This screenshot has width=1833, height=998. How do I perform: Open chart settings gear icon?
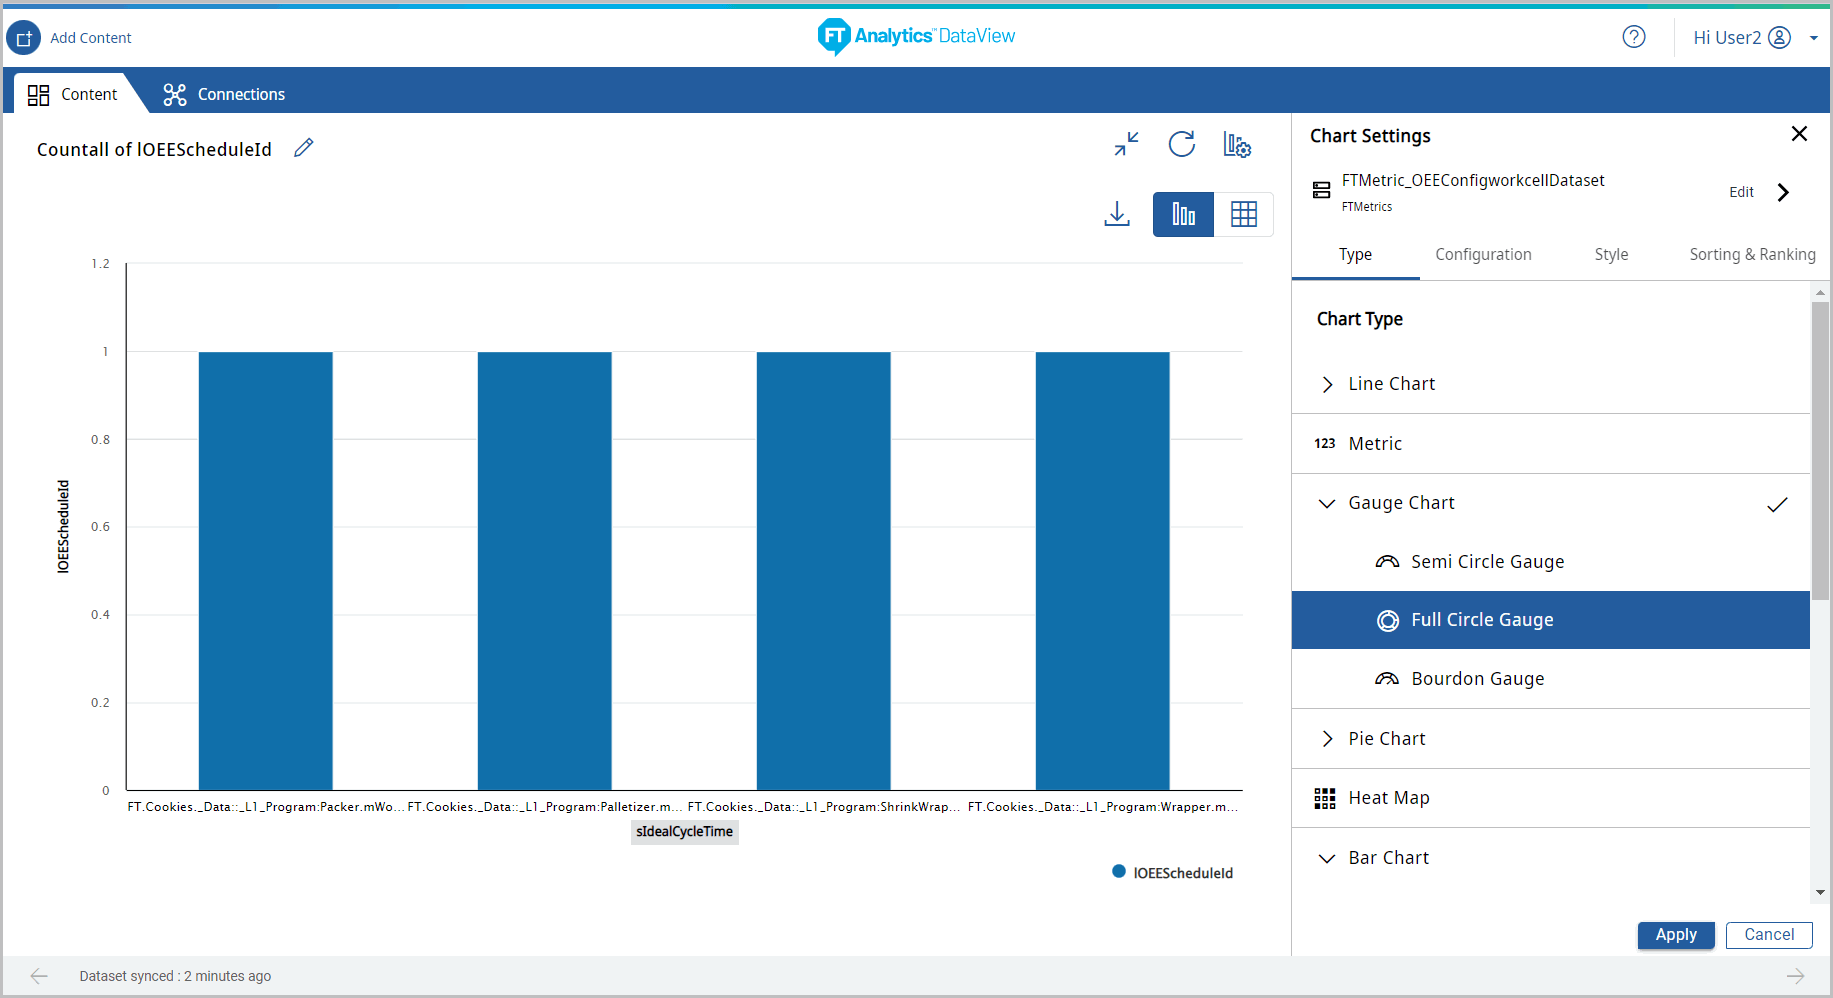1237,145
